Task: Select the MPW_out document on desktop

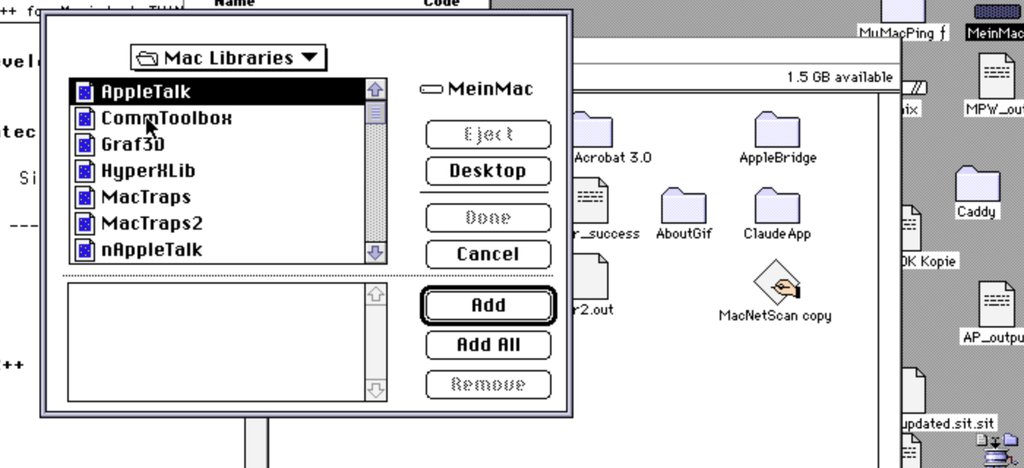Action: point(996,76)
